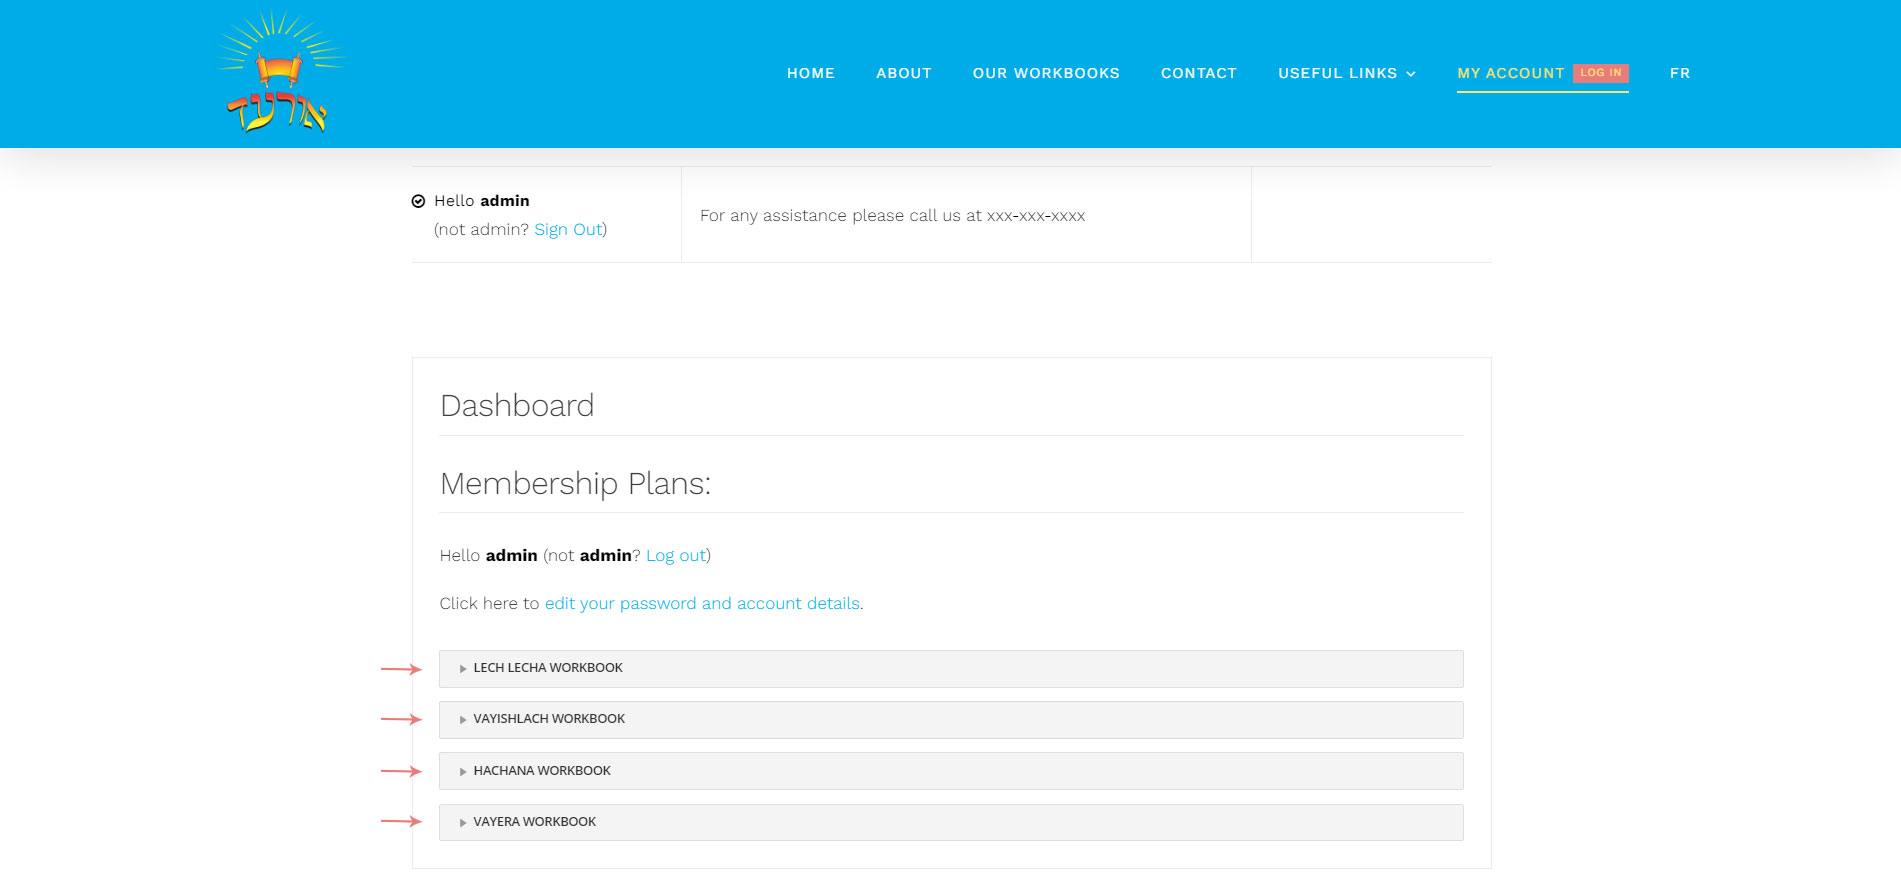Switch site language to FR
Viewport: 1901px width, 885px height.
[1679, 73]
